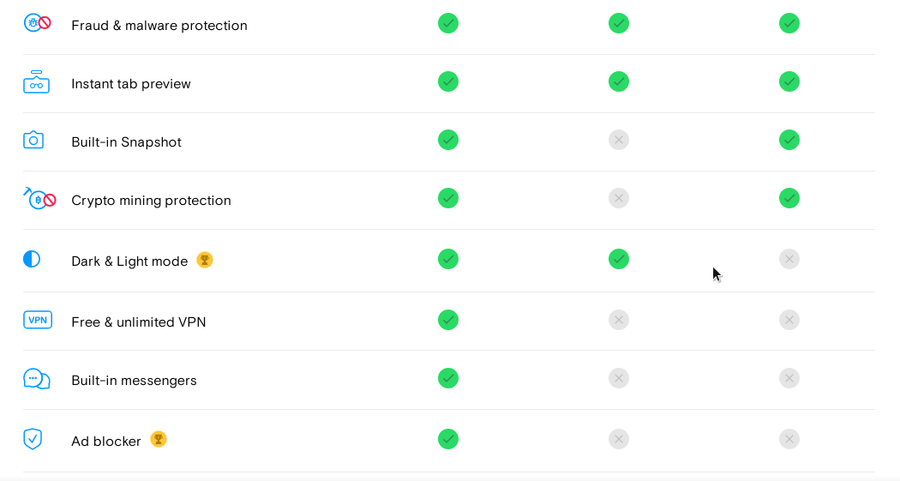Screen dimensions: 900x481
Task: Click the Ad blocker shield icon
Action: click(33, 439)
